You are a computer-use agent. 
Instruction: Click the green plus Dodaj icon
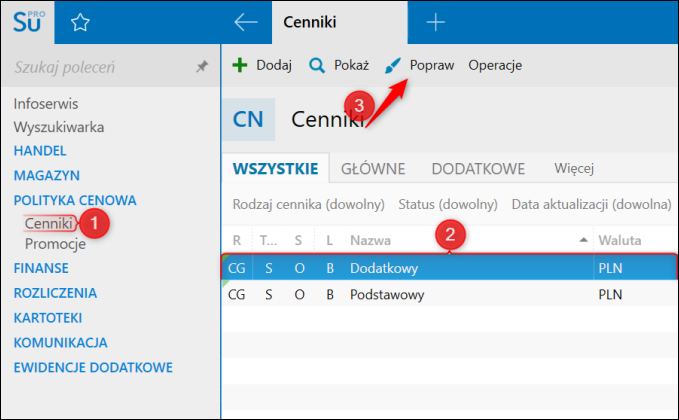point(240,66)
